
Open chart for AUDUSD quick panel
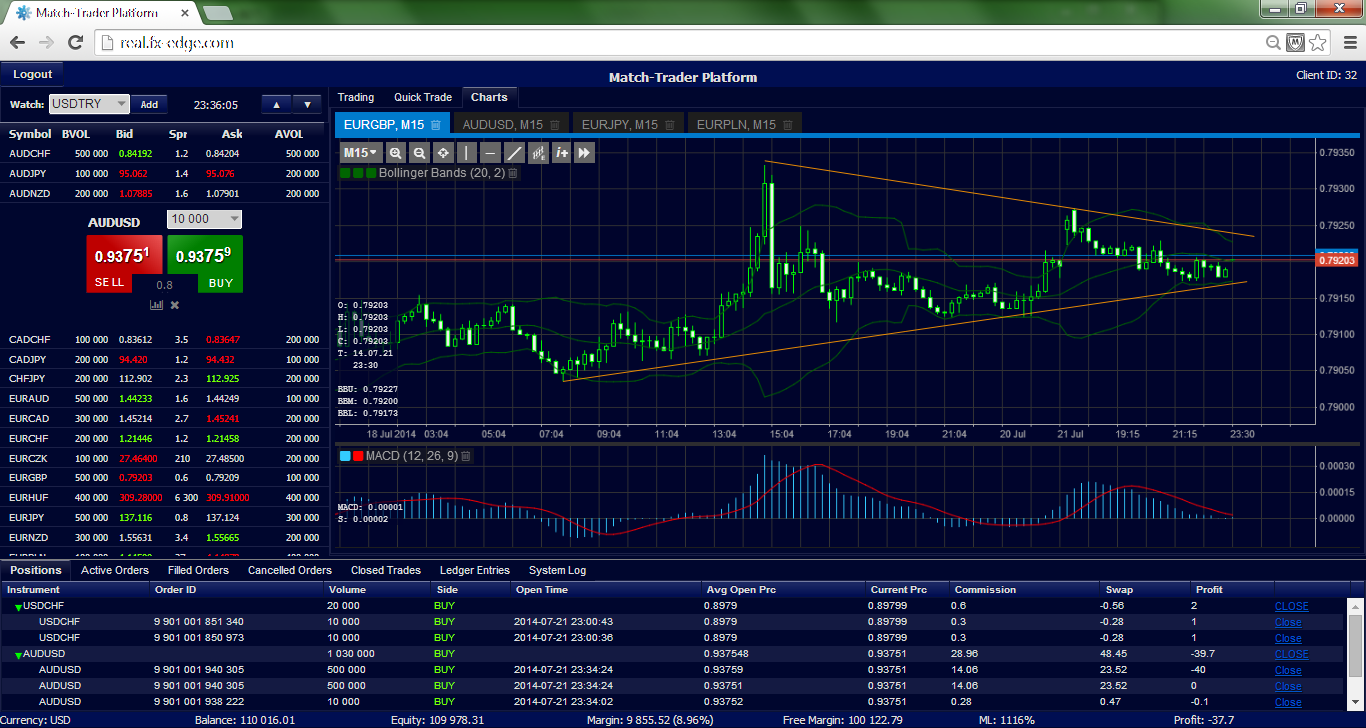pyautogui.click(x=157, y=305)
